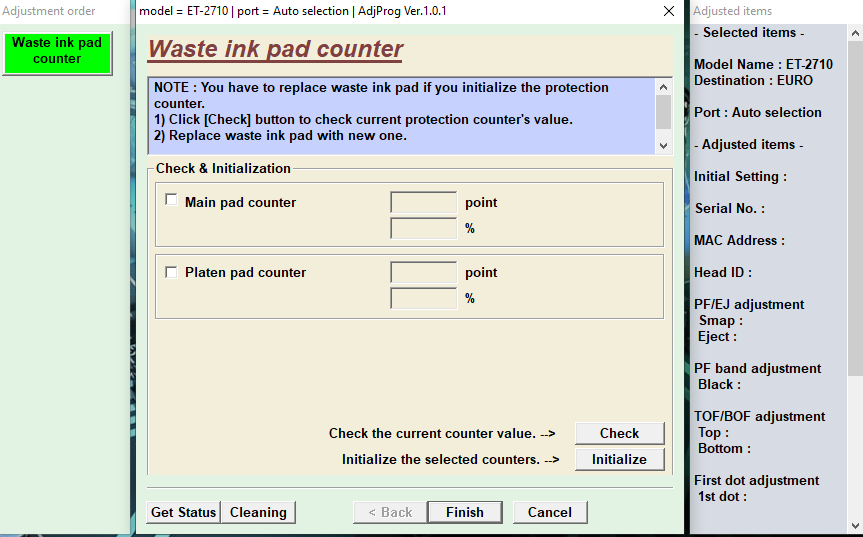The width and height of the screenshot is (863, 537).
Task: Select Waste ink pad counter in adjustment order
Action: 57,52
